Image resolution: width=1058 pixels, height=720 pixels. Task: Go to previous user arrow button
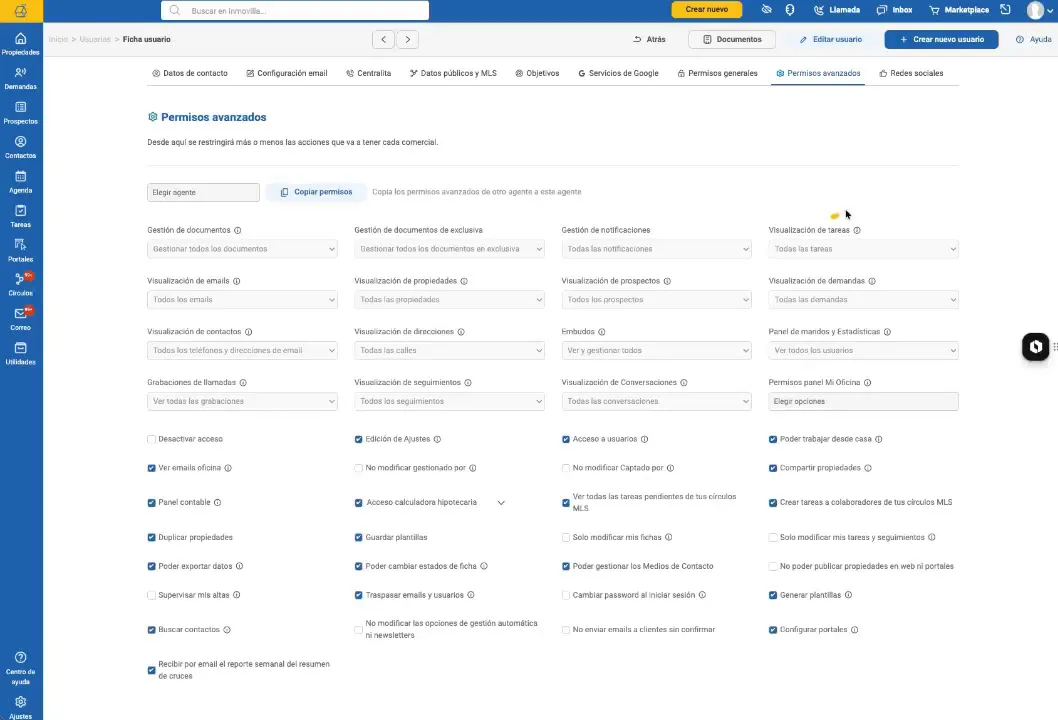click(x=383, y=39)
